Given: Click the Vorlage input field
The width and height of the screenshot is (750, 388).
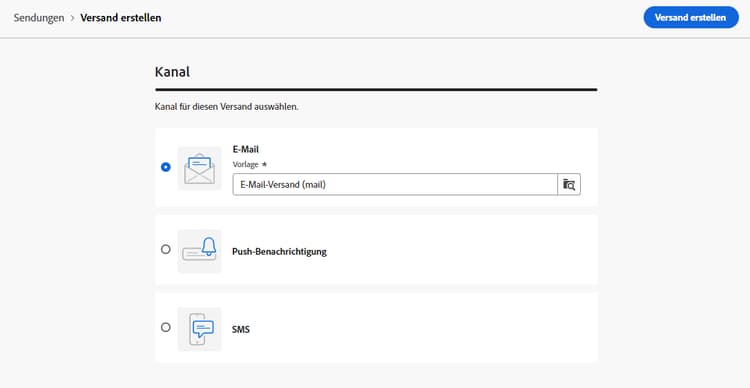Looking at the screenshot, I should [x=395, y=184].
